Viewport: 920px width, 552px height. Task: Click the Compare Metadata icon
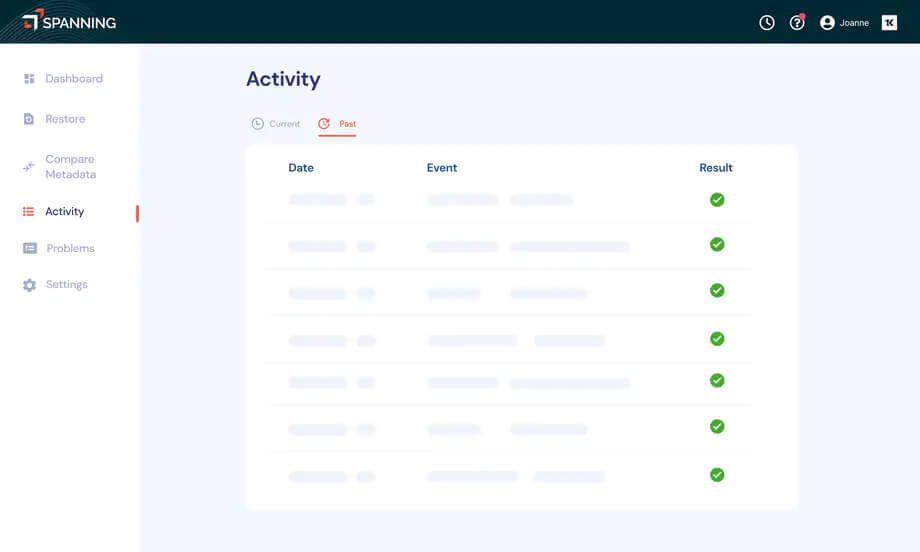tap(28, 167)
